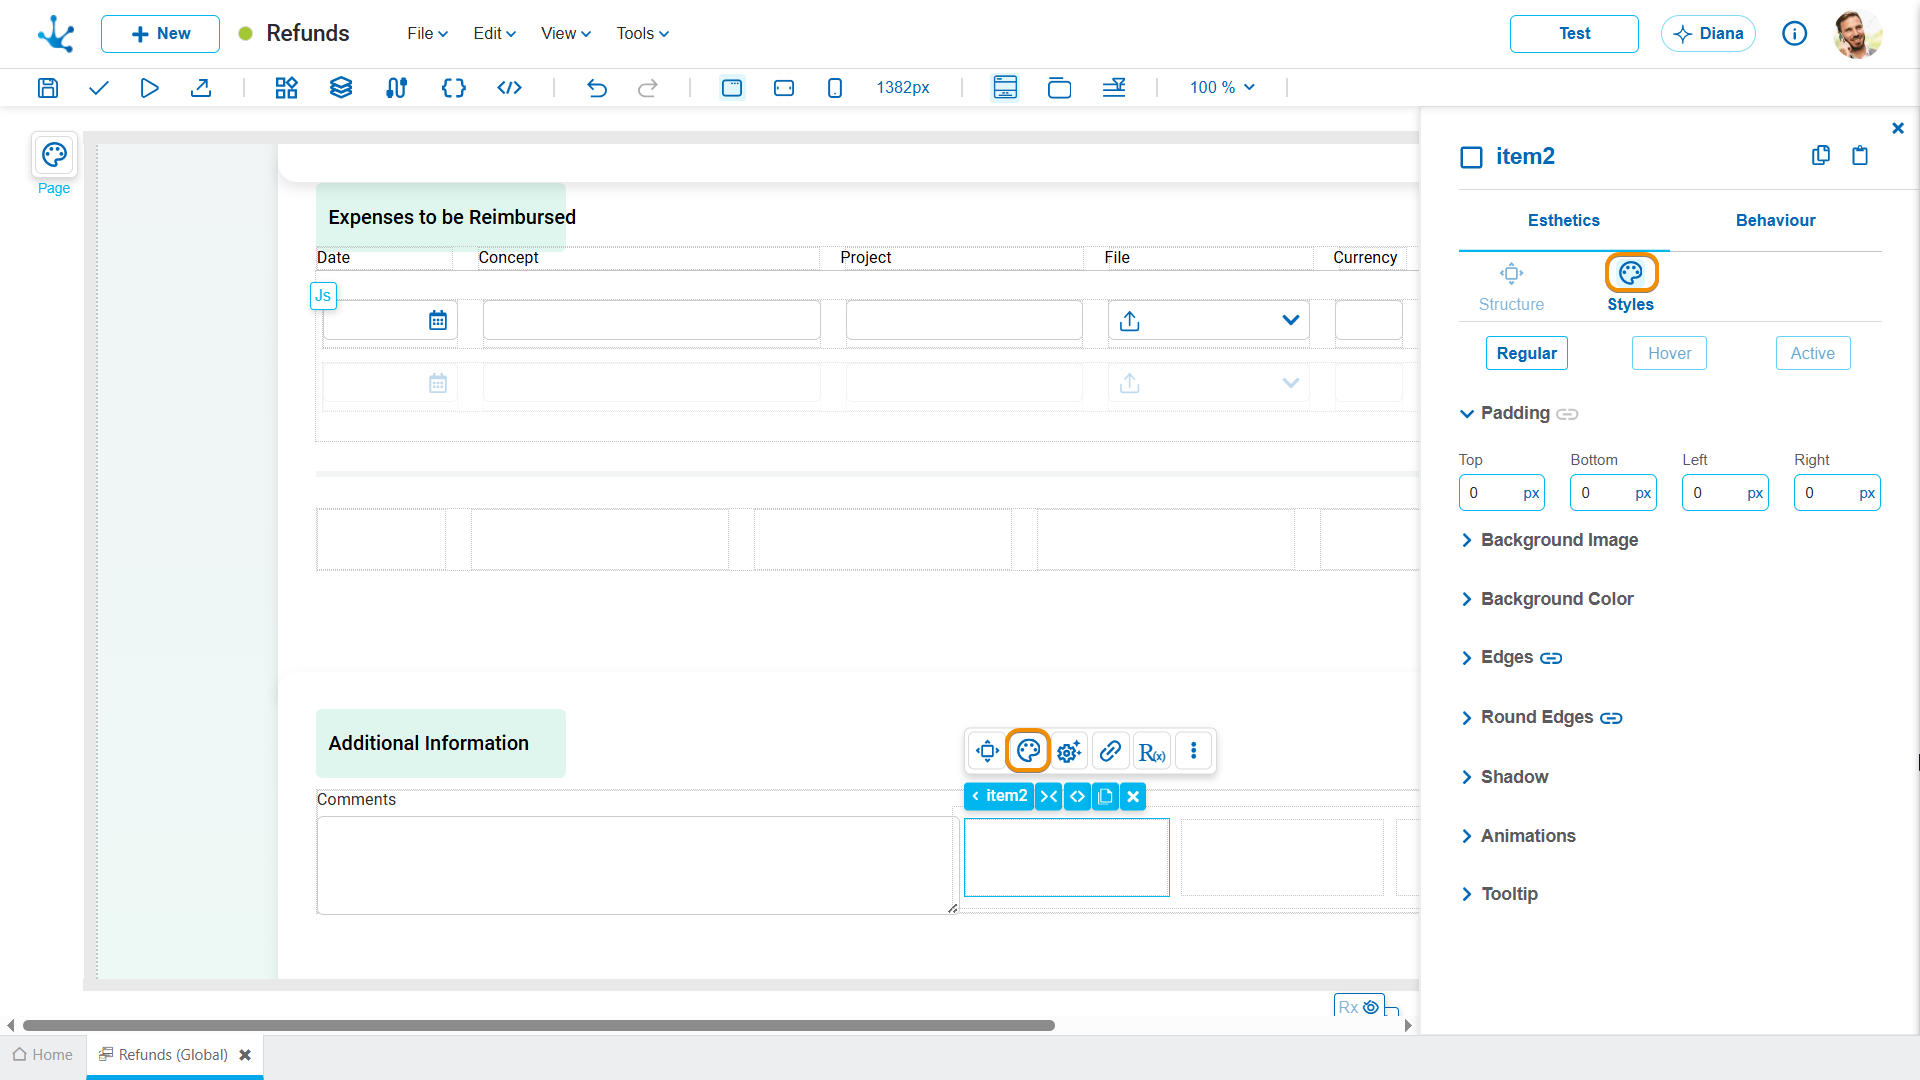The width and height of the screenshot is (1920, 1080).
Task: Click the Styles palette in item2 toolbar
Action: [x=1028, y=751]
